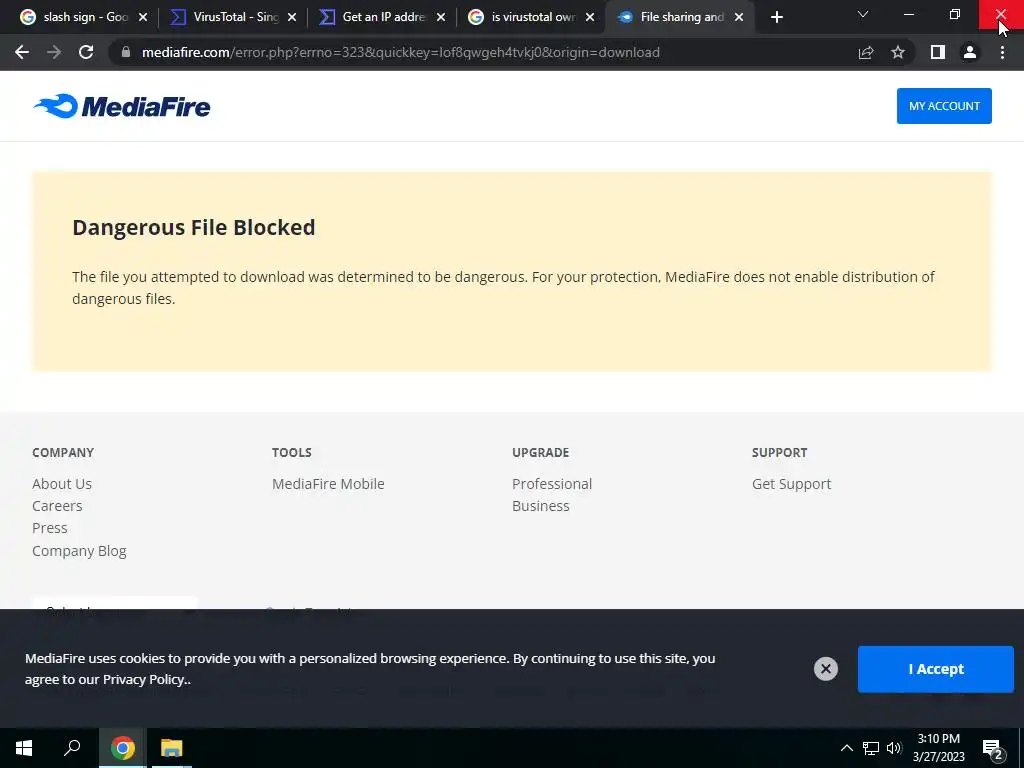Open File Explorer from taskbar
Image resolution: width=1024 pixels, height=768 pixels.
click(172, 748)
